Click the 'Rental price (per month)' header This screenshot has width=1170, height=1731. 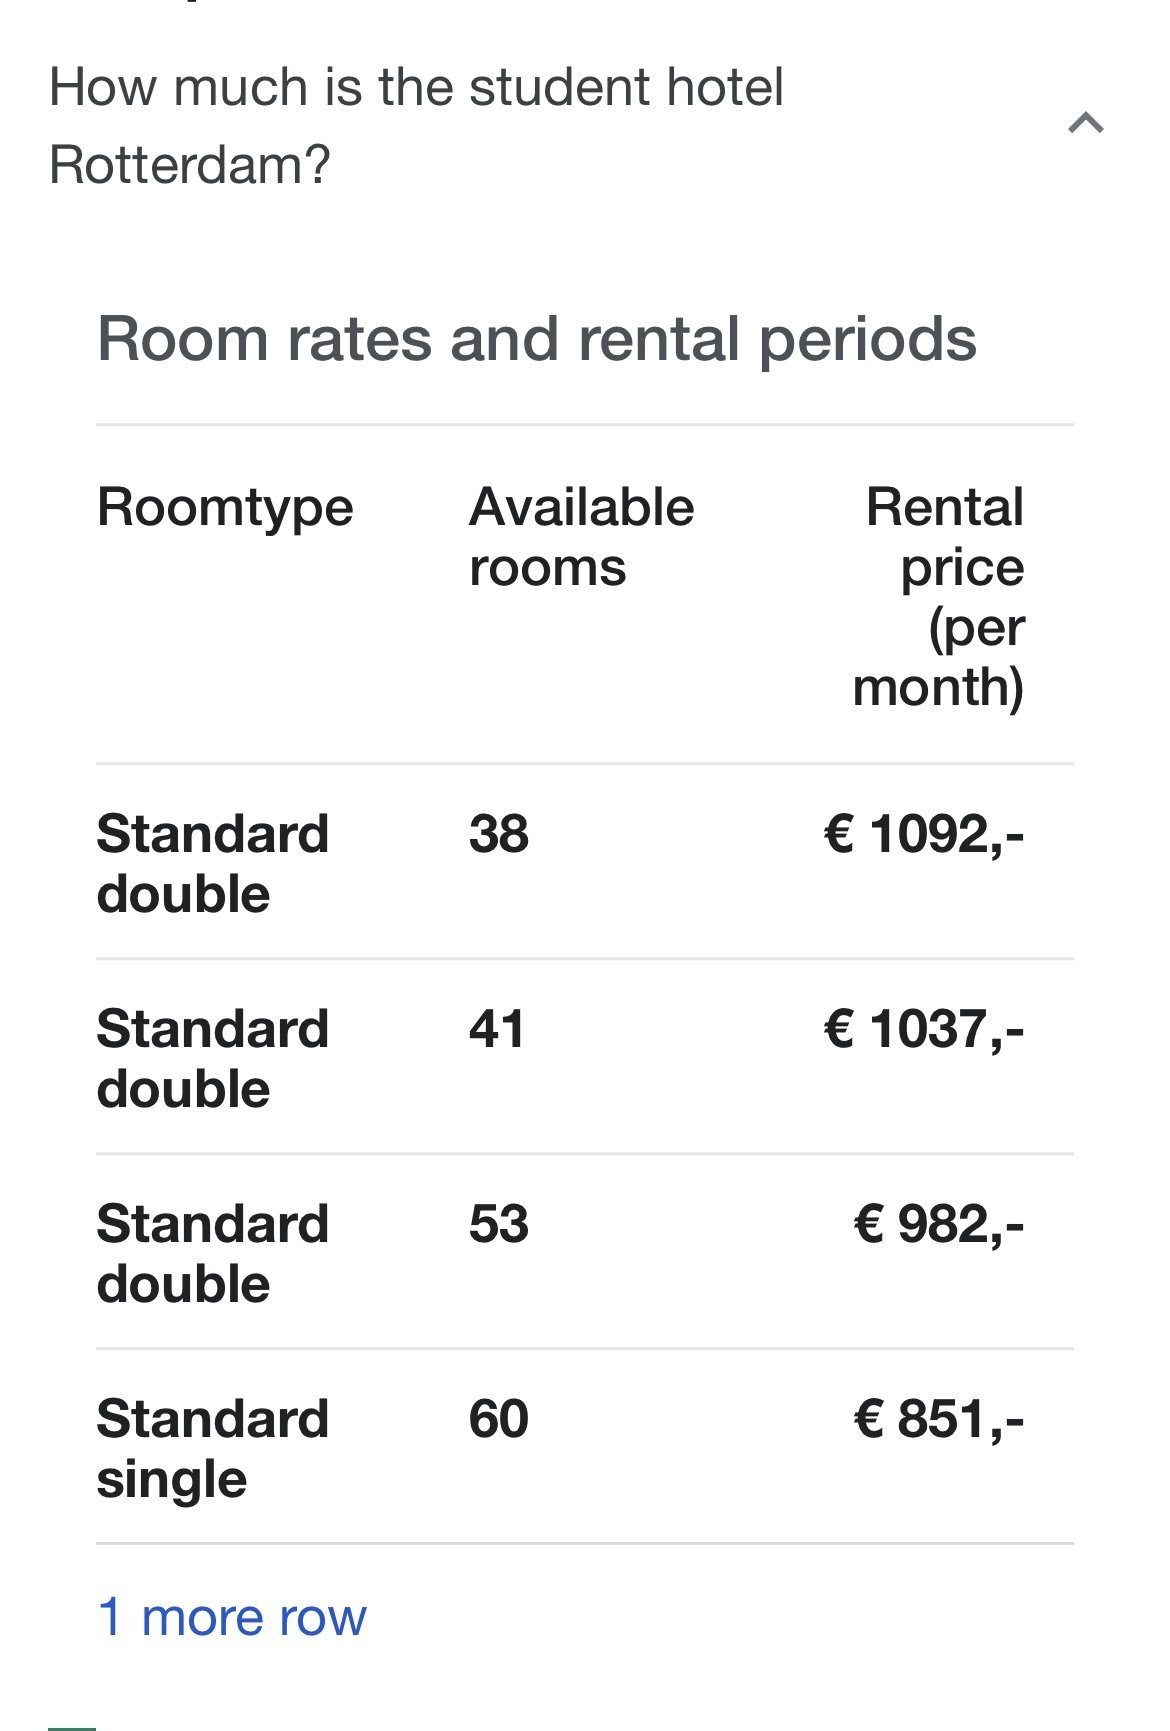click(x=939, y=597)
